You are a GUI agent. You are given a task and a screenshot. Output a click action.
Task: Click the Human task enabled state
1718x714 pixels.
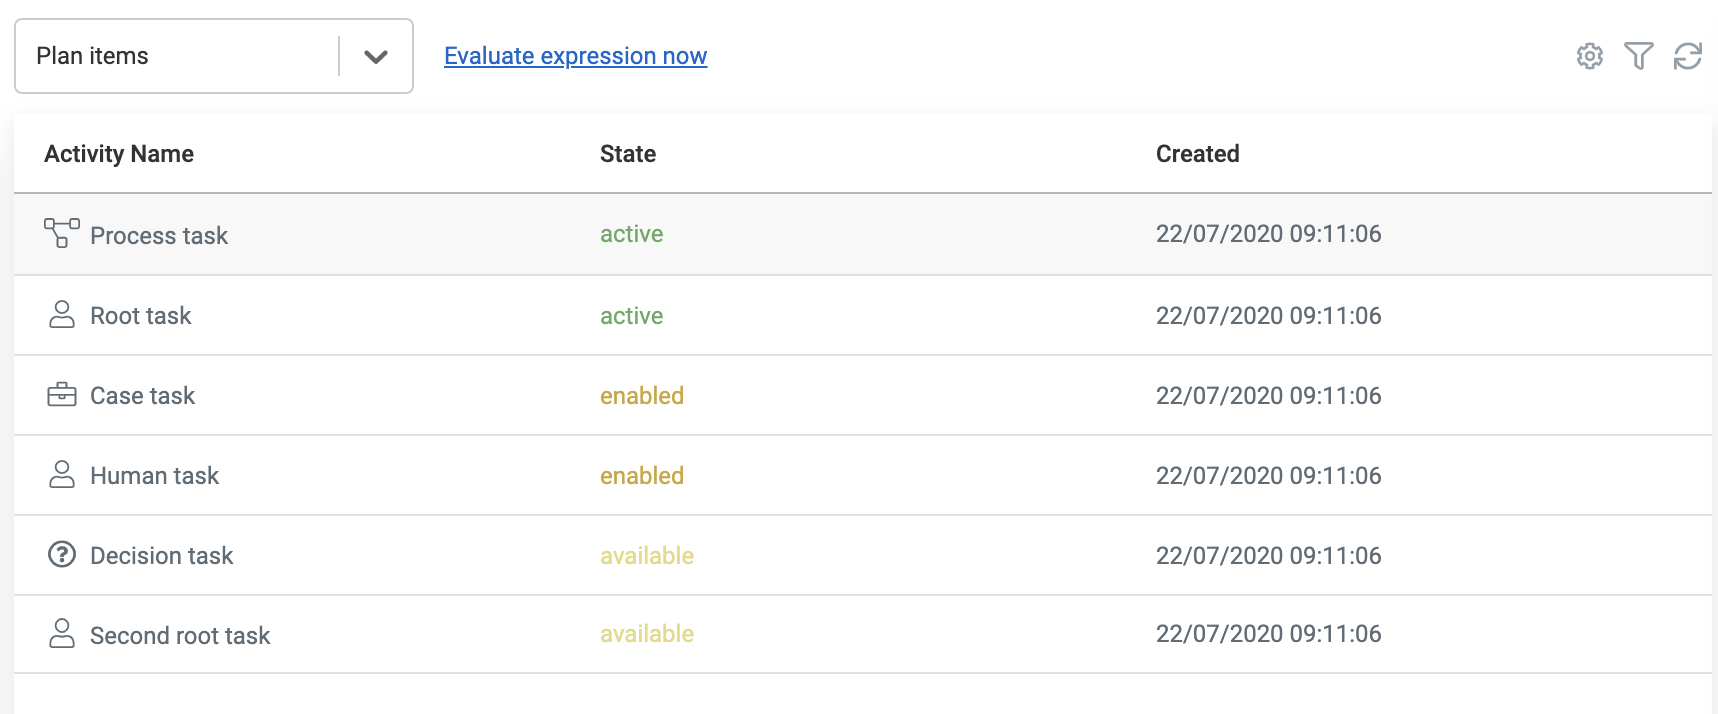641,476
